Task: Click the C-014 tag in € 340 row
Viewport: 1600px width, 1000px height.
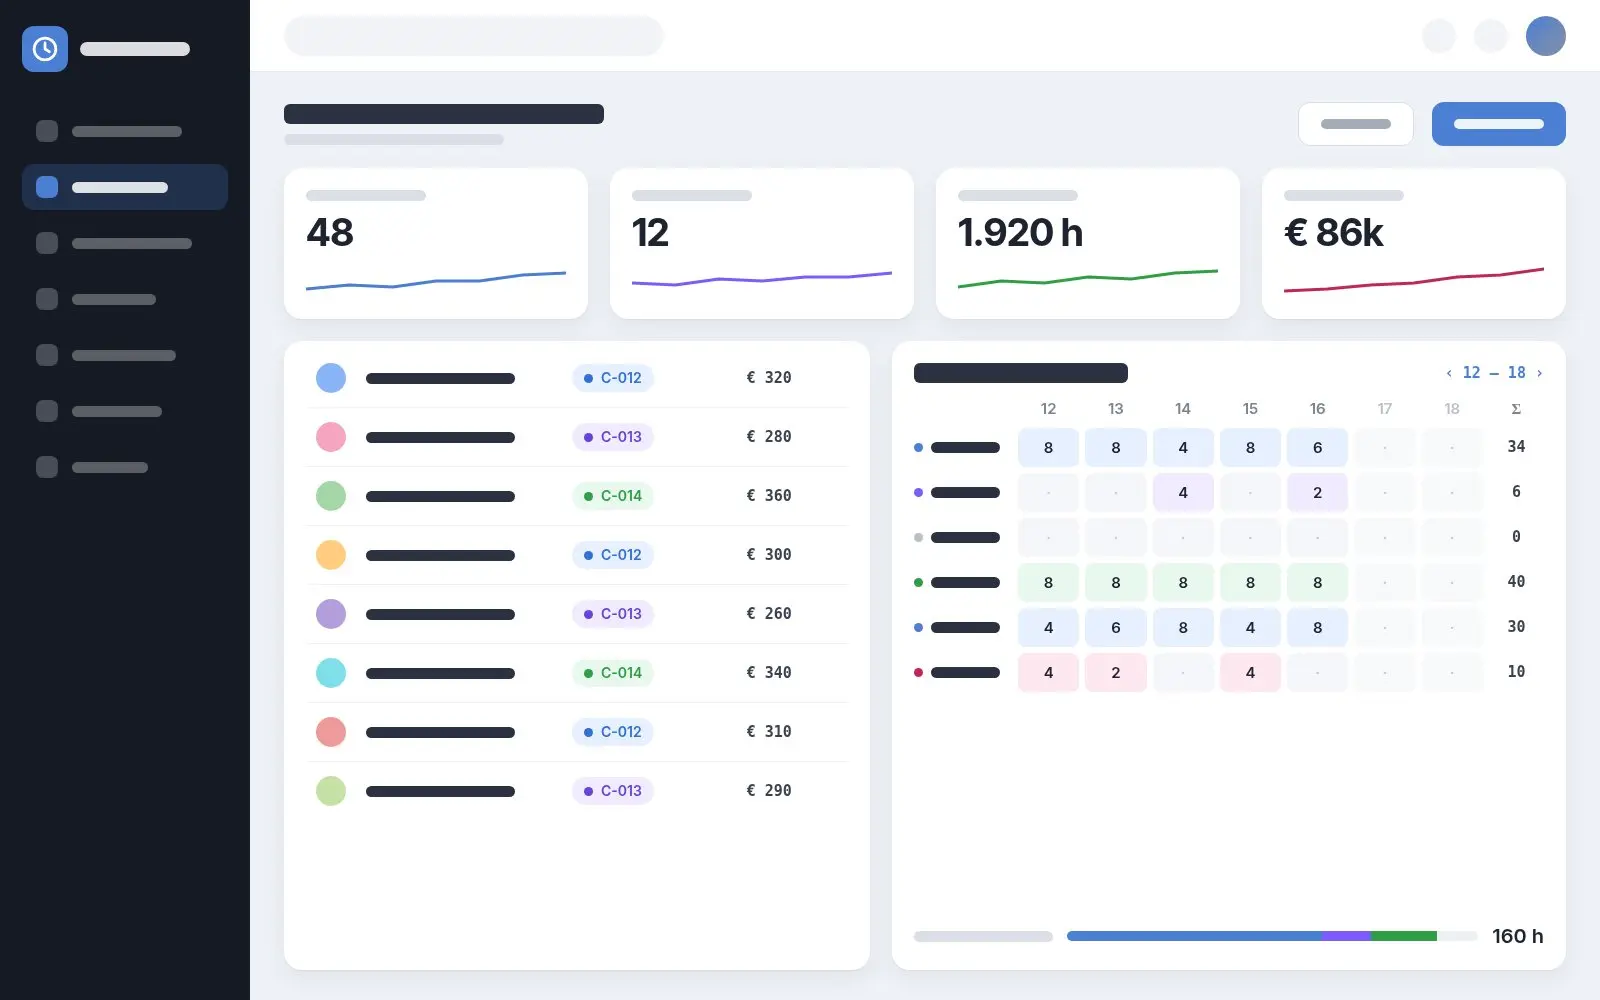Action: pyautogui.click(x=613, y=673)
